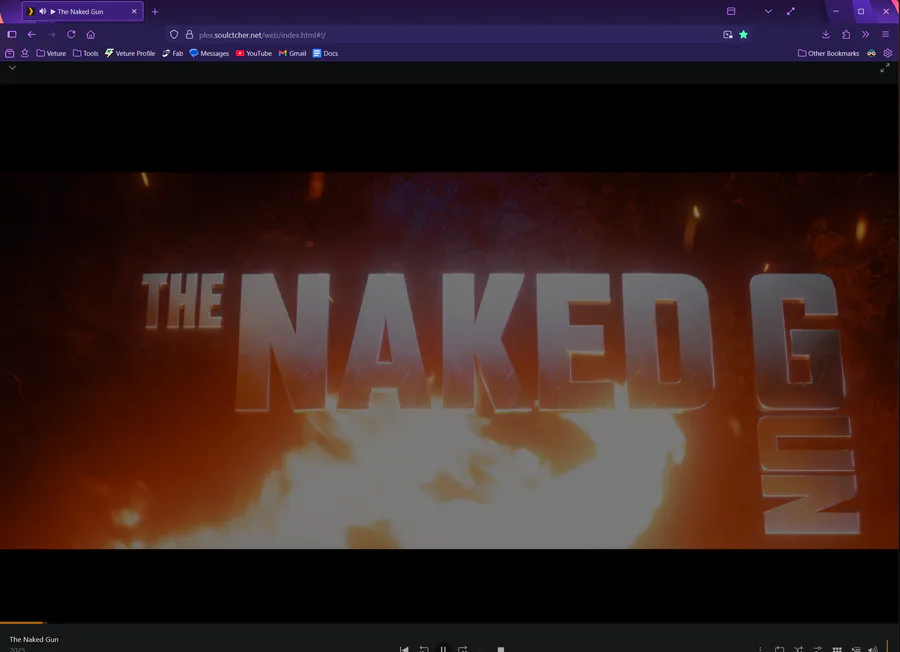Stop playback with the stop button
The image size is (900, 652).
tap(501, 649)
